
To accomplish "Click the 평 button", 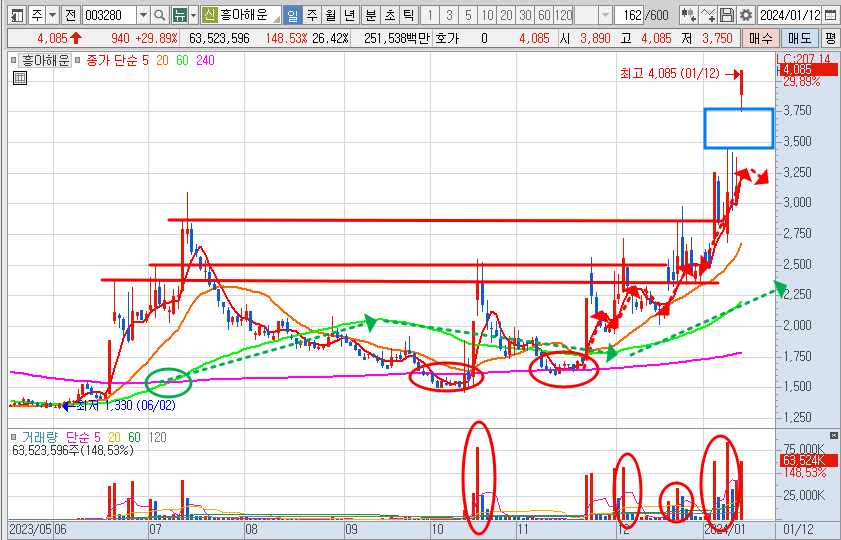I will click(x=830, y=38).
